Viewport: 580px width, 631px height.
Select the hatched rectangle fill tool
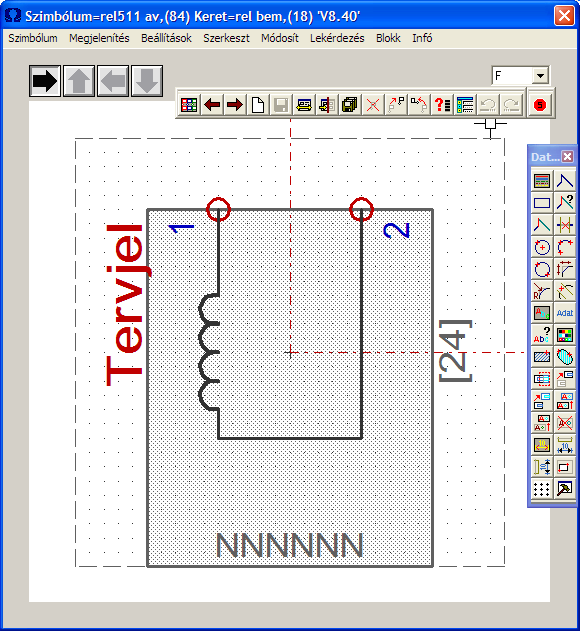[x=542, y=357]
